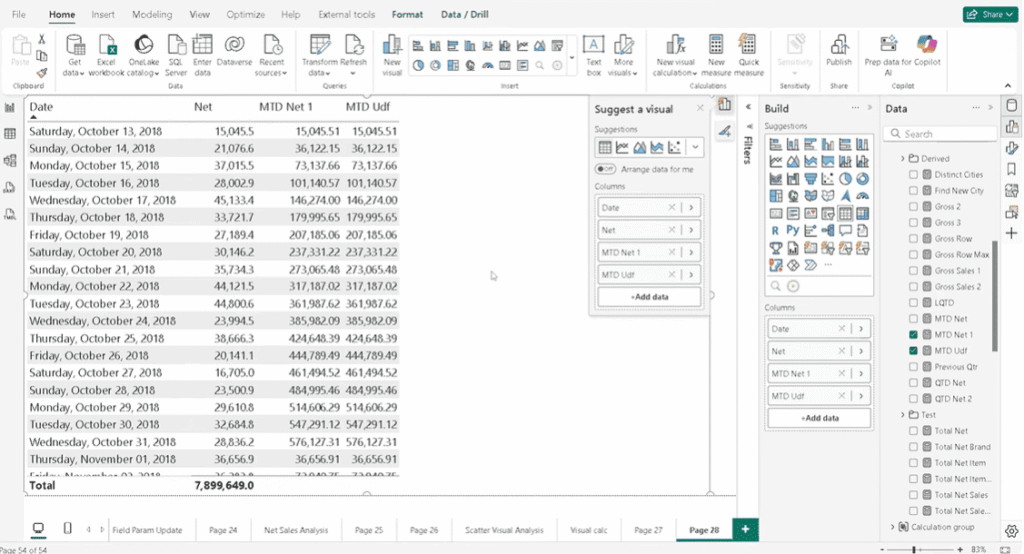Connect to SQL Server source
The image size is (1024, 554).
coord(176,55)
